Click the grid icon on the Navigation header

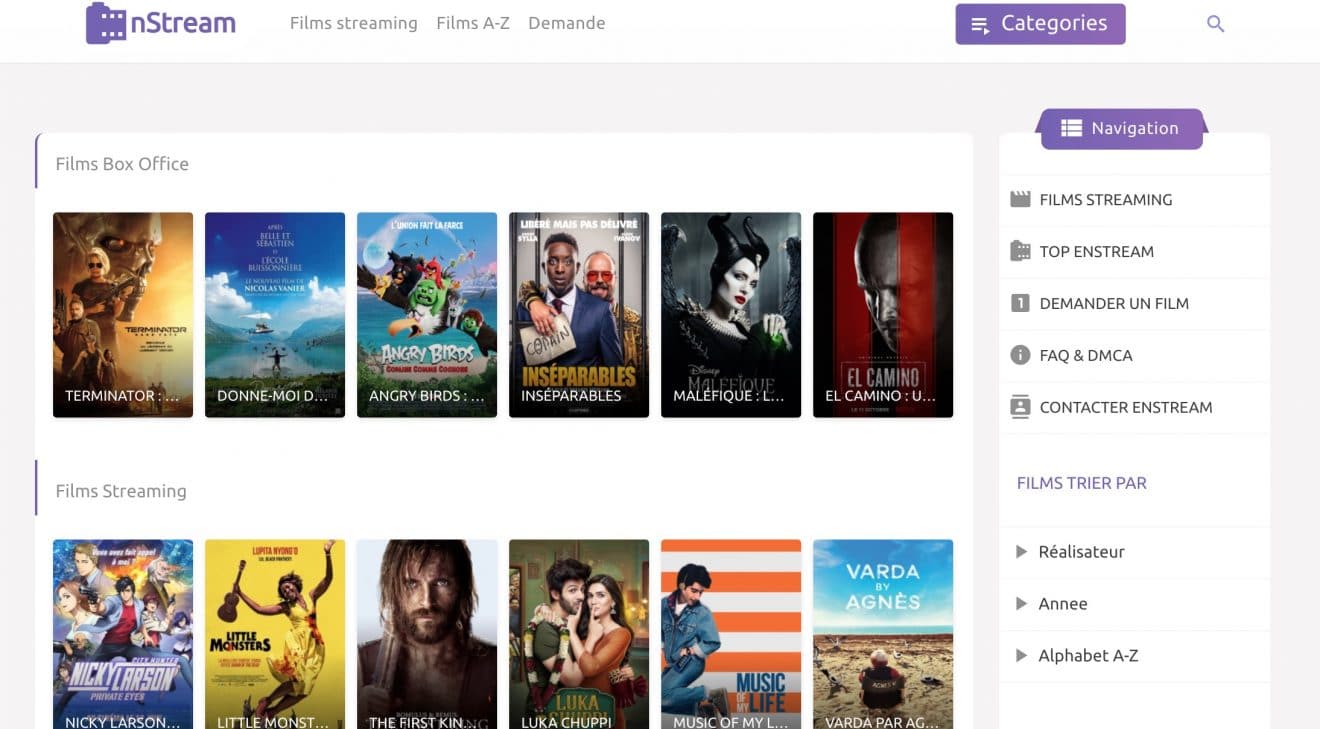[1070, 128]
